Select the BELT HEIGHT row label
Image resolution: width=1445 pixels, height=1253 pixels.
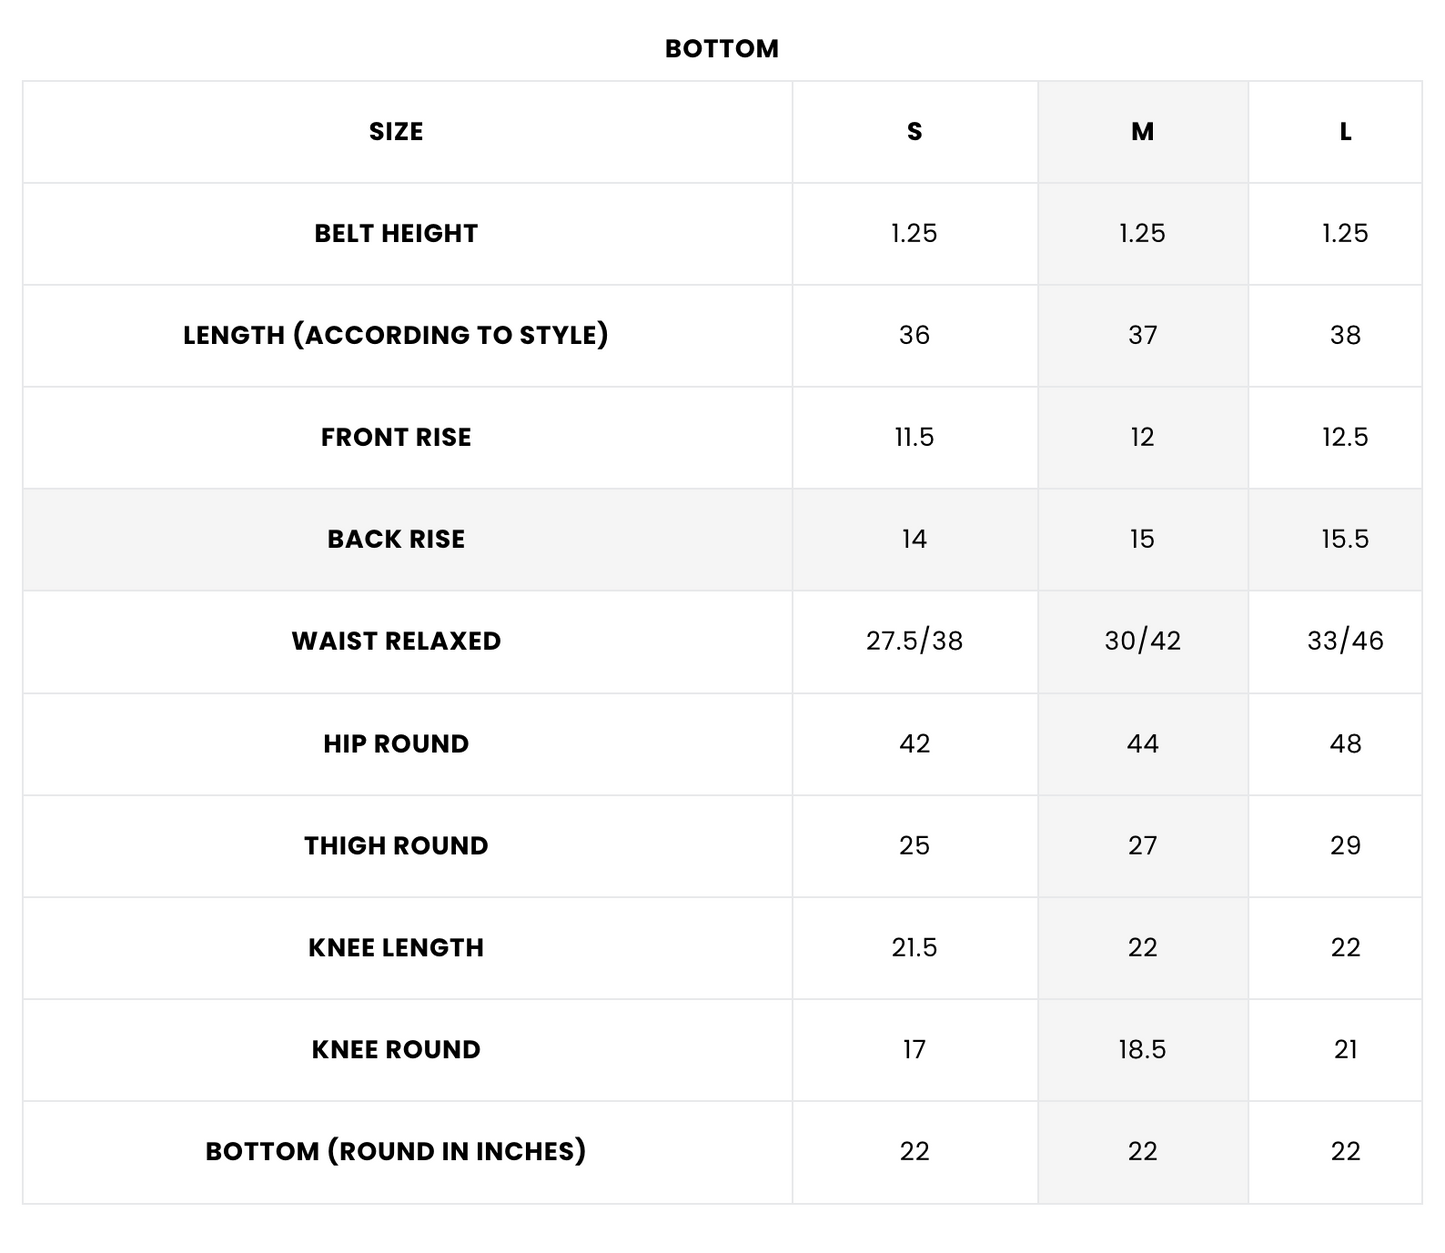coord(396,234)
